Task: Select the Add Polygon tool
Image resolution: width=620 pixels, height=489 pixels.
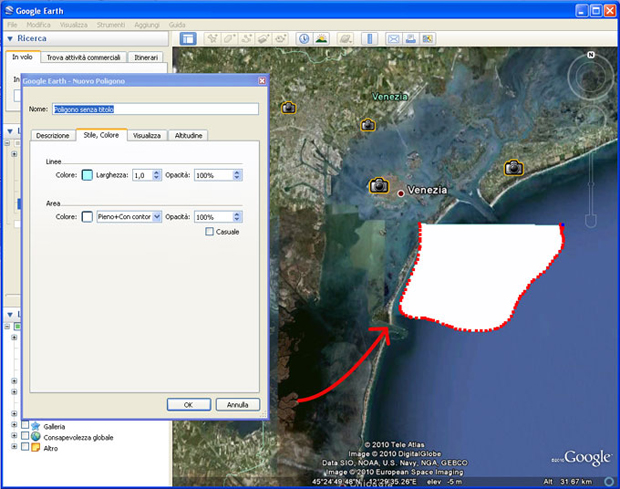Action: coord(229,39)
